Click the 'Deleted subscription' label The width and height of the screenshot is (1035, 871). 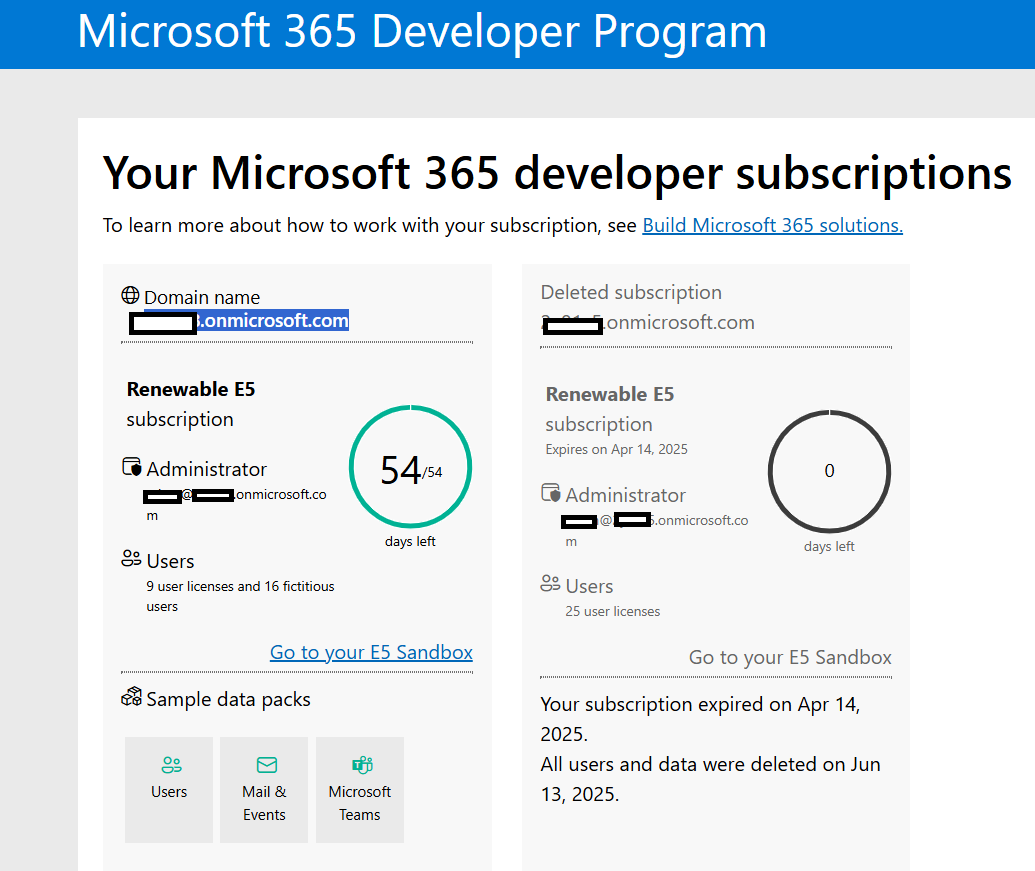coord(631,292)
